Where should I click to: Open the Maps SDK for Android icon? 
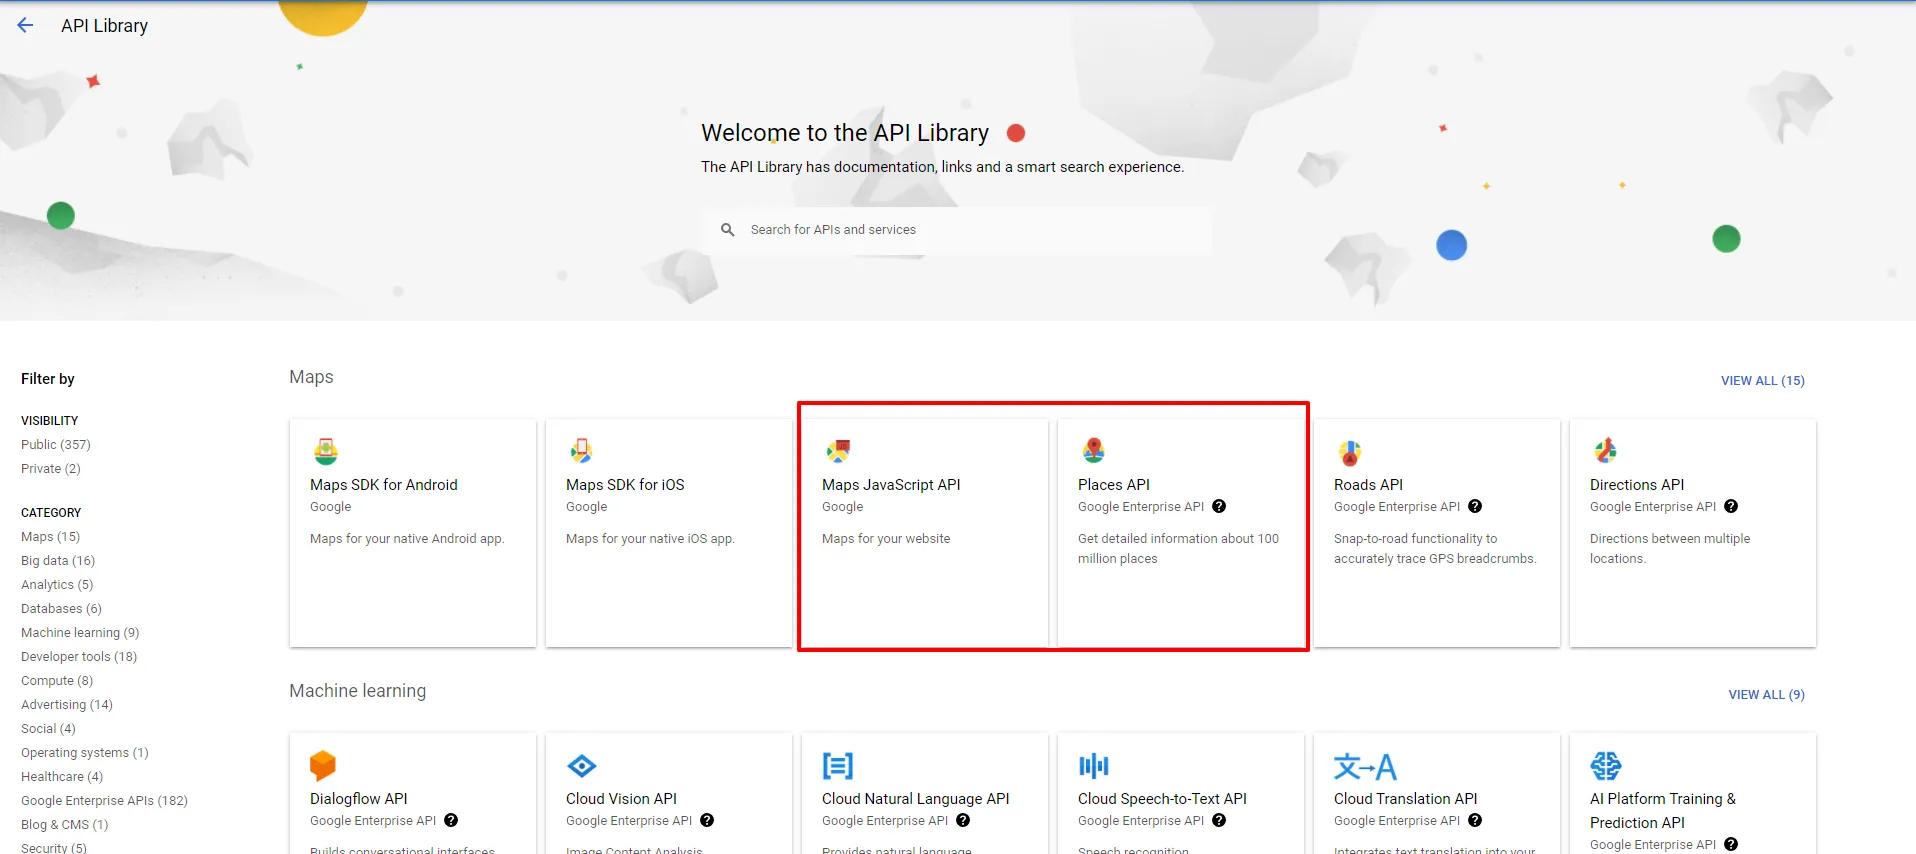click(326, 452)
